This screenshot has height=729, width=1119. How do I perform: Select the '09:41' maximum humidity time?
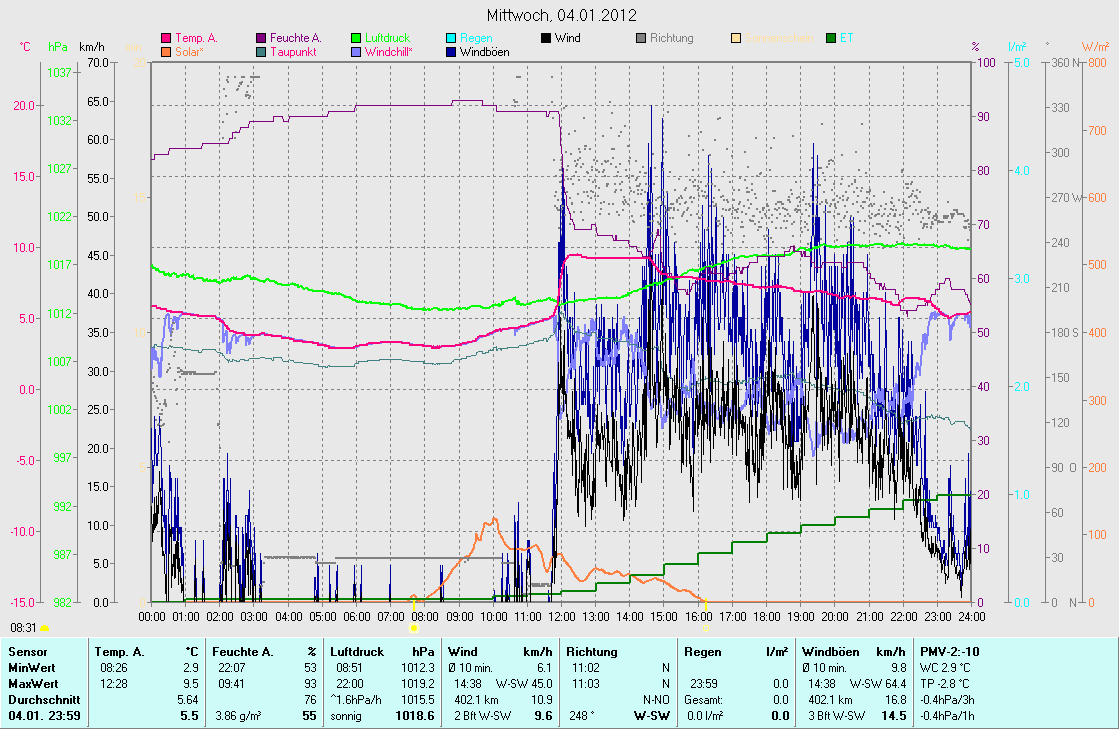click(x=232, y=684)
